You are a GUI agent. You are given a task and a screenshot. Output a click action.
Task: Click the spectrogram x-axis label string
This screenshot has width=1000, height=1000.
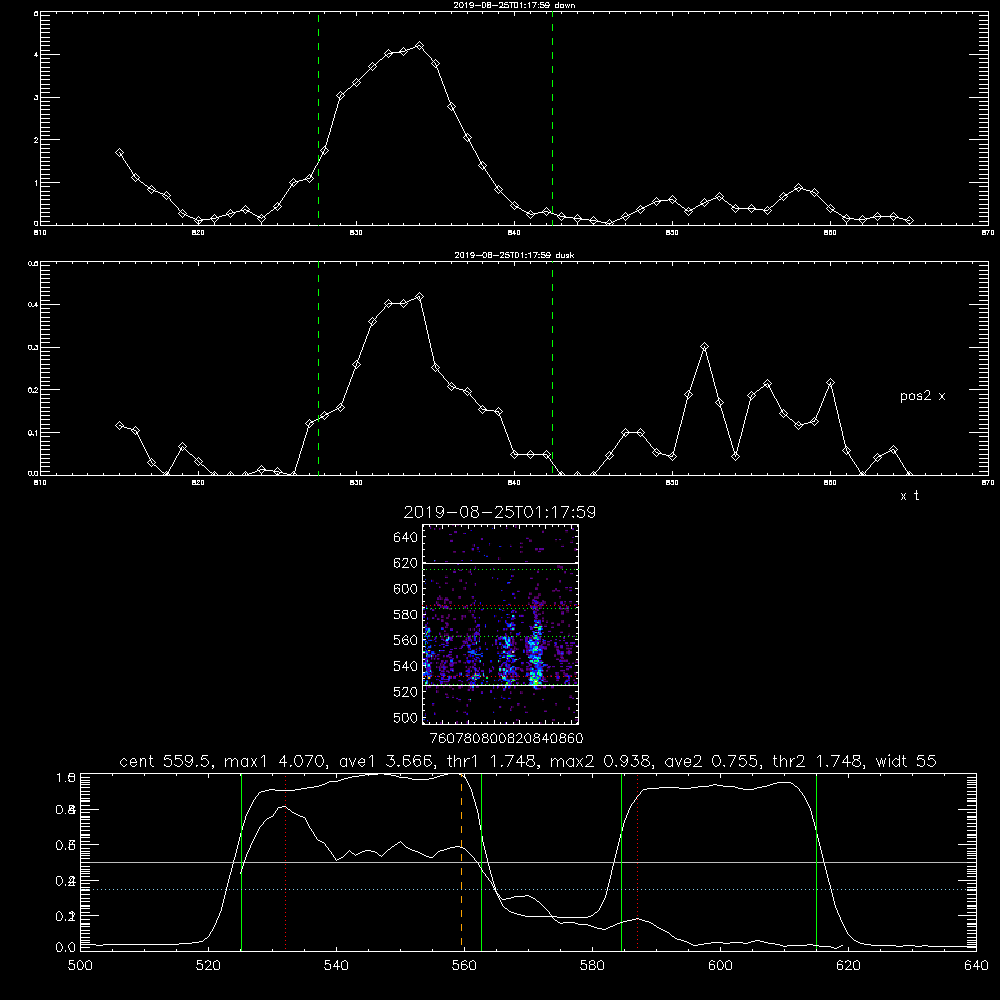click(506, 738)
